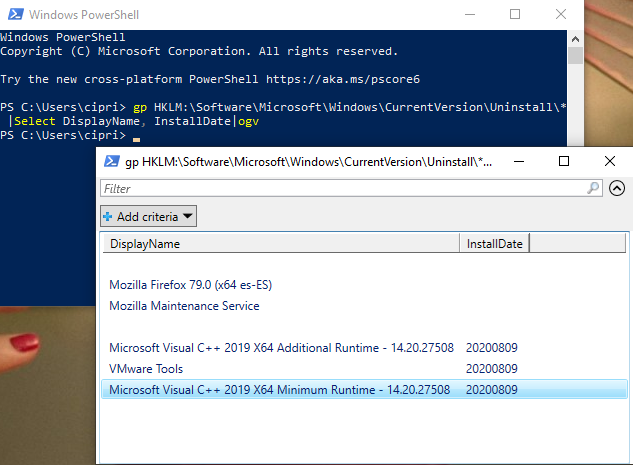The width and height of the screenshot is (633, 465).
Task: Close the grid view window
Action: (x=610, y=161)
